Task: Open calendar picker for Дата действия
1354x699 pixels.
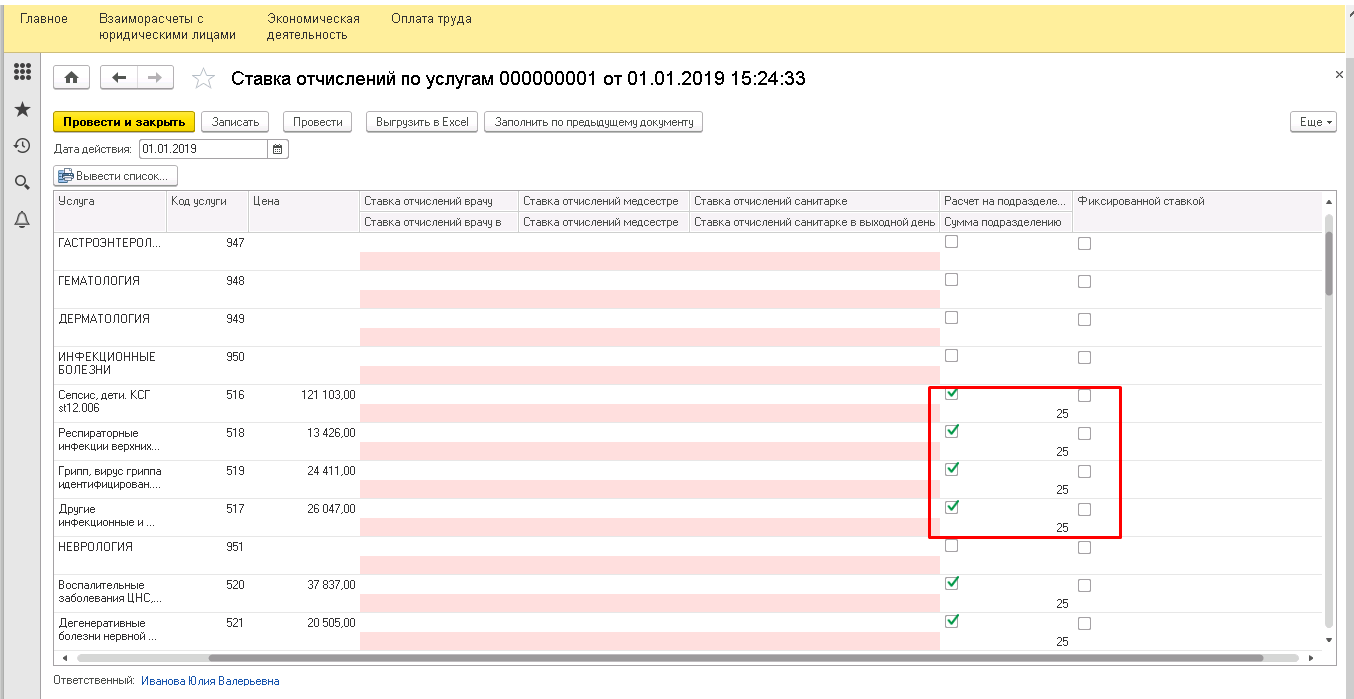Action: coord(278,149)
